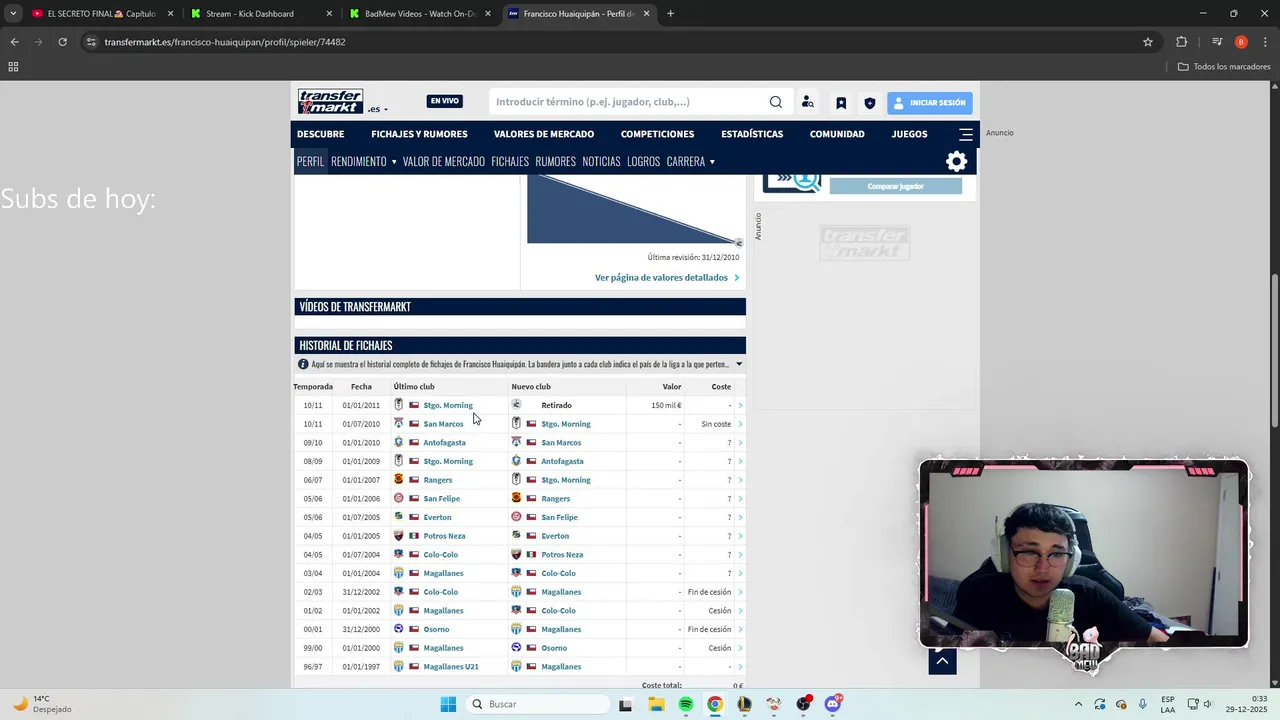
Task: Open the hamburger menu in the navigation bar
Action: click(966, 134)
